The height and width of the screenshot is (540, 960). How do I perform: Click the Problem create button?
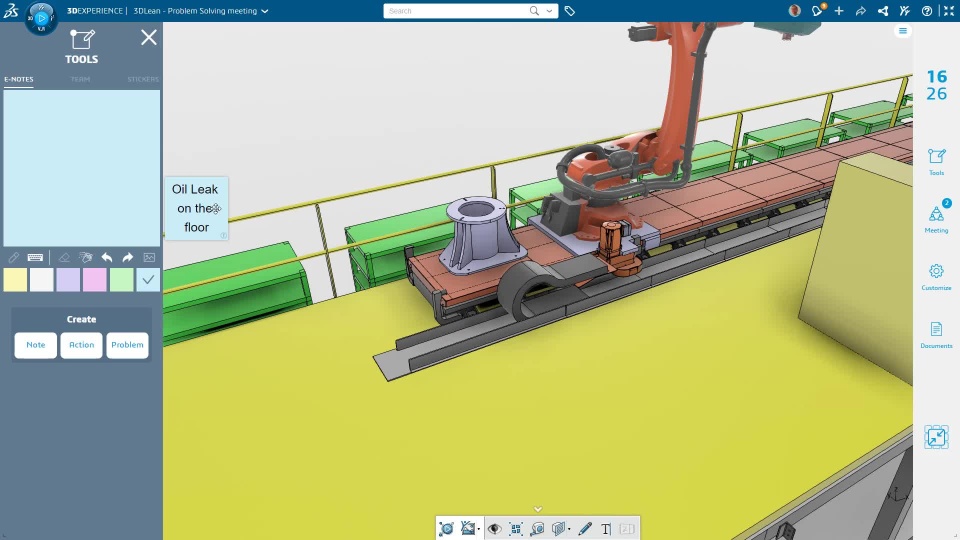pyautogui.click(x=127, y=345)
